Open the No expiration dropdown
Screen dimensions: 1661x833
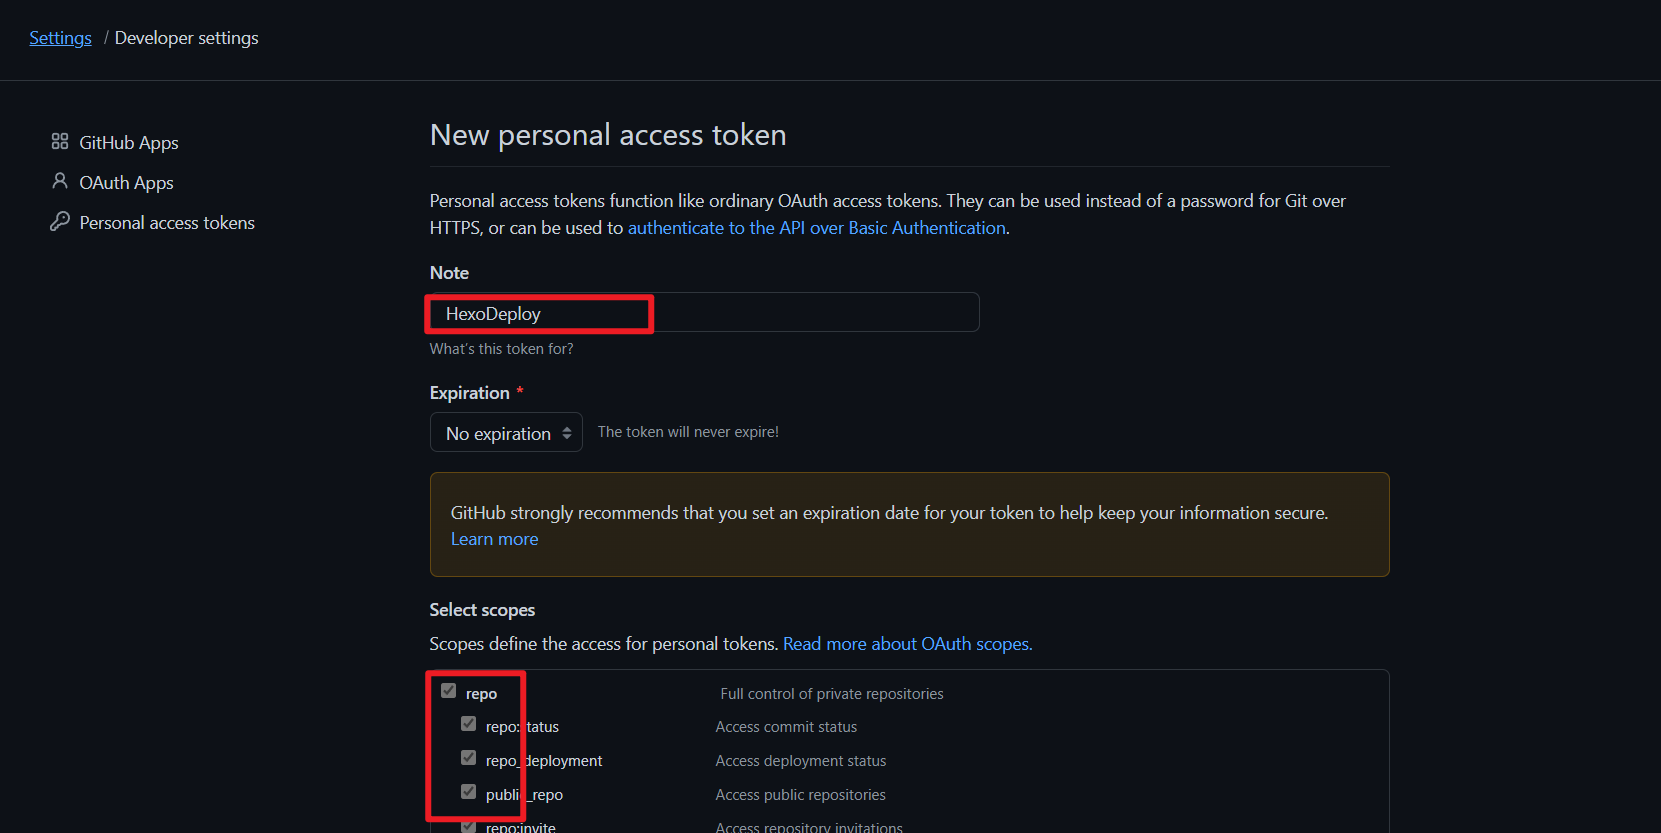coord(498,433)
